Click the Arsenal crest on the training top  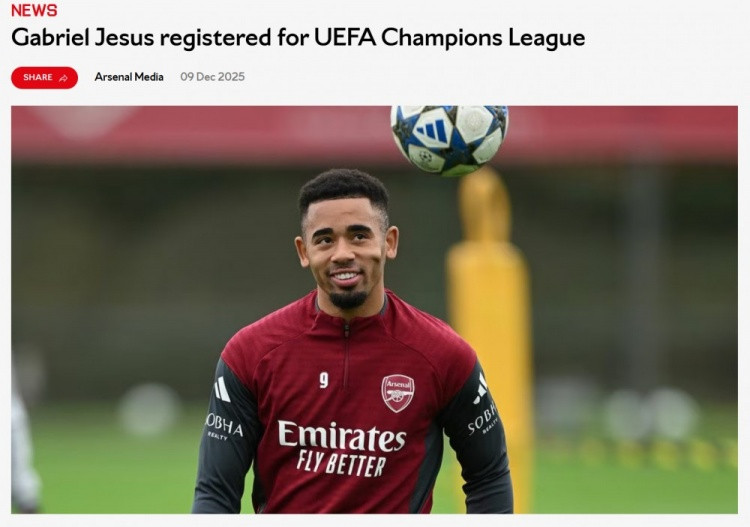(x=397, y=393)
